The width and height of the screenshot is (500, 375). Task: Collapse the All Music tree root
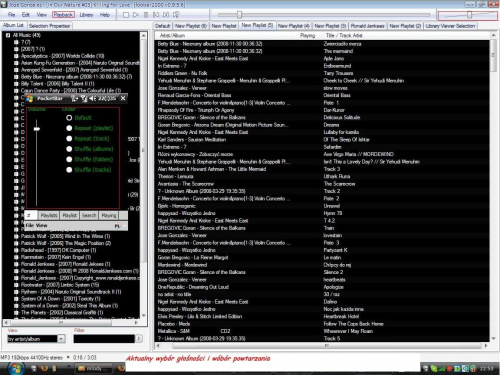pyautogui.click(x=8, y=35)
